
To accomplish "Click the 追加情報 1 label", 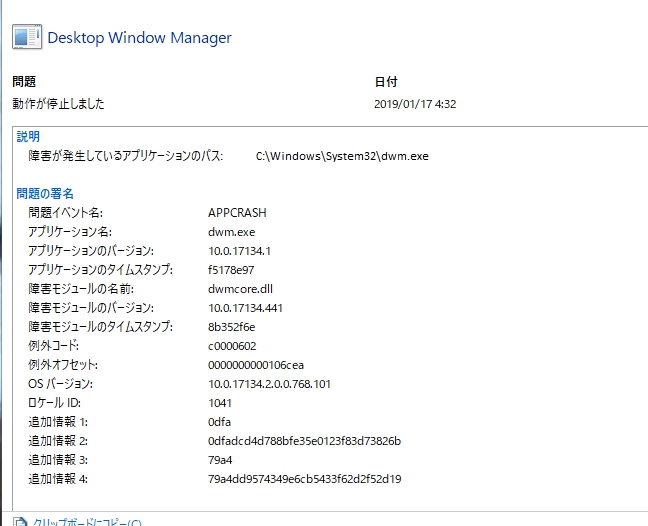I will click(x=58, y=421).
